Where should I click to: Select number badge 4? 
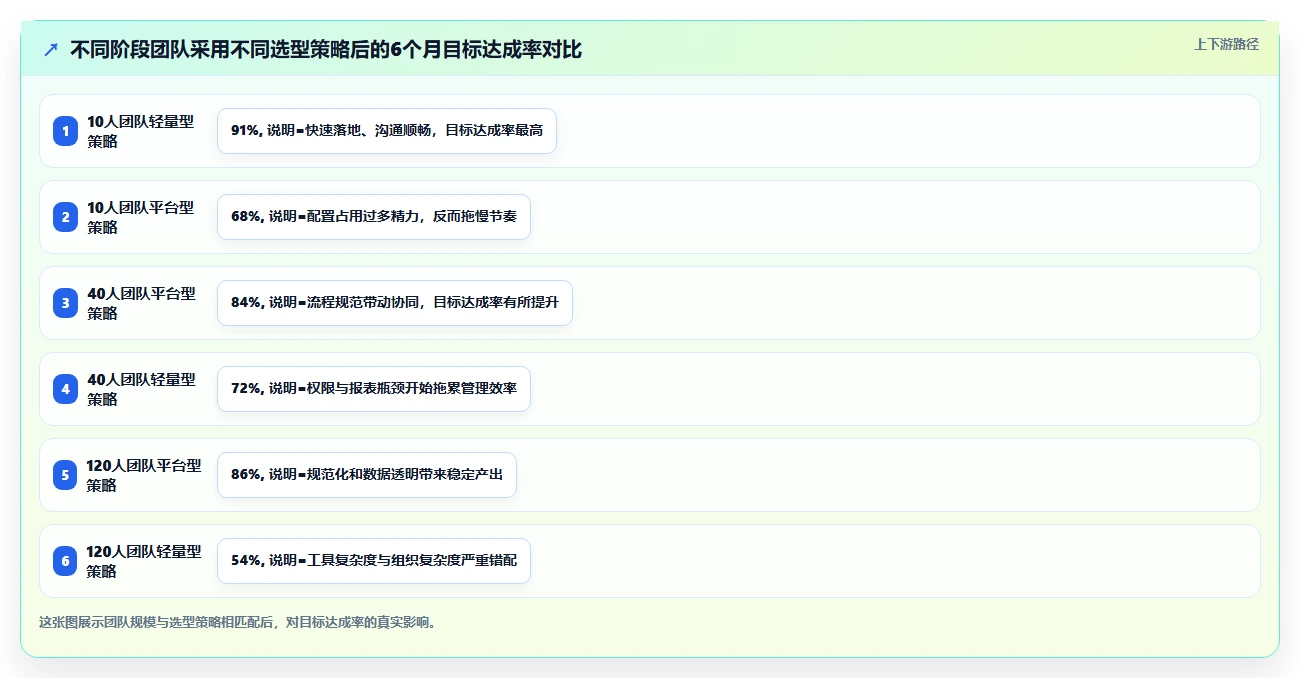pos(65,389)
